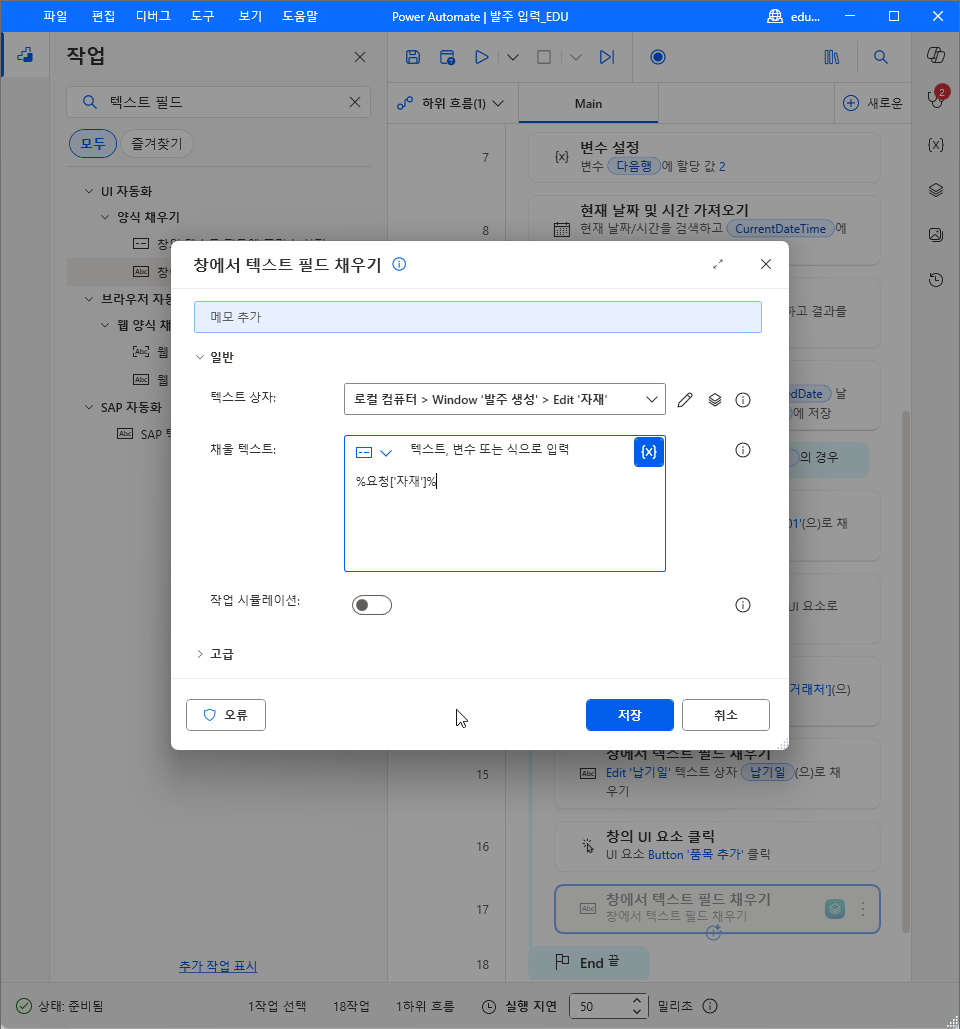The image size is (960, 1029).
Task: Close the actions pane with X
Action: point(360,57)
